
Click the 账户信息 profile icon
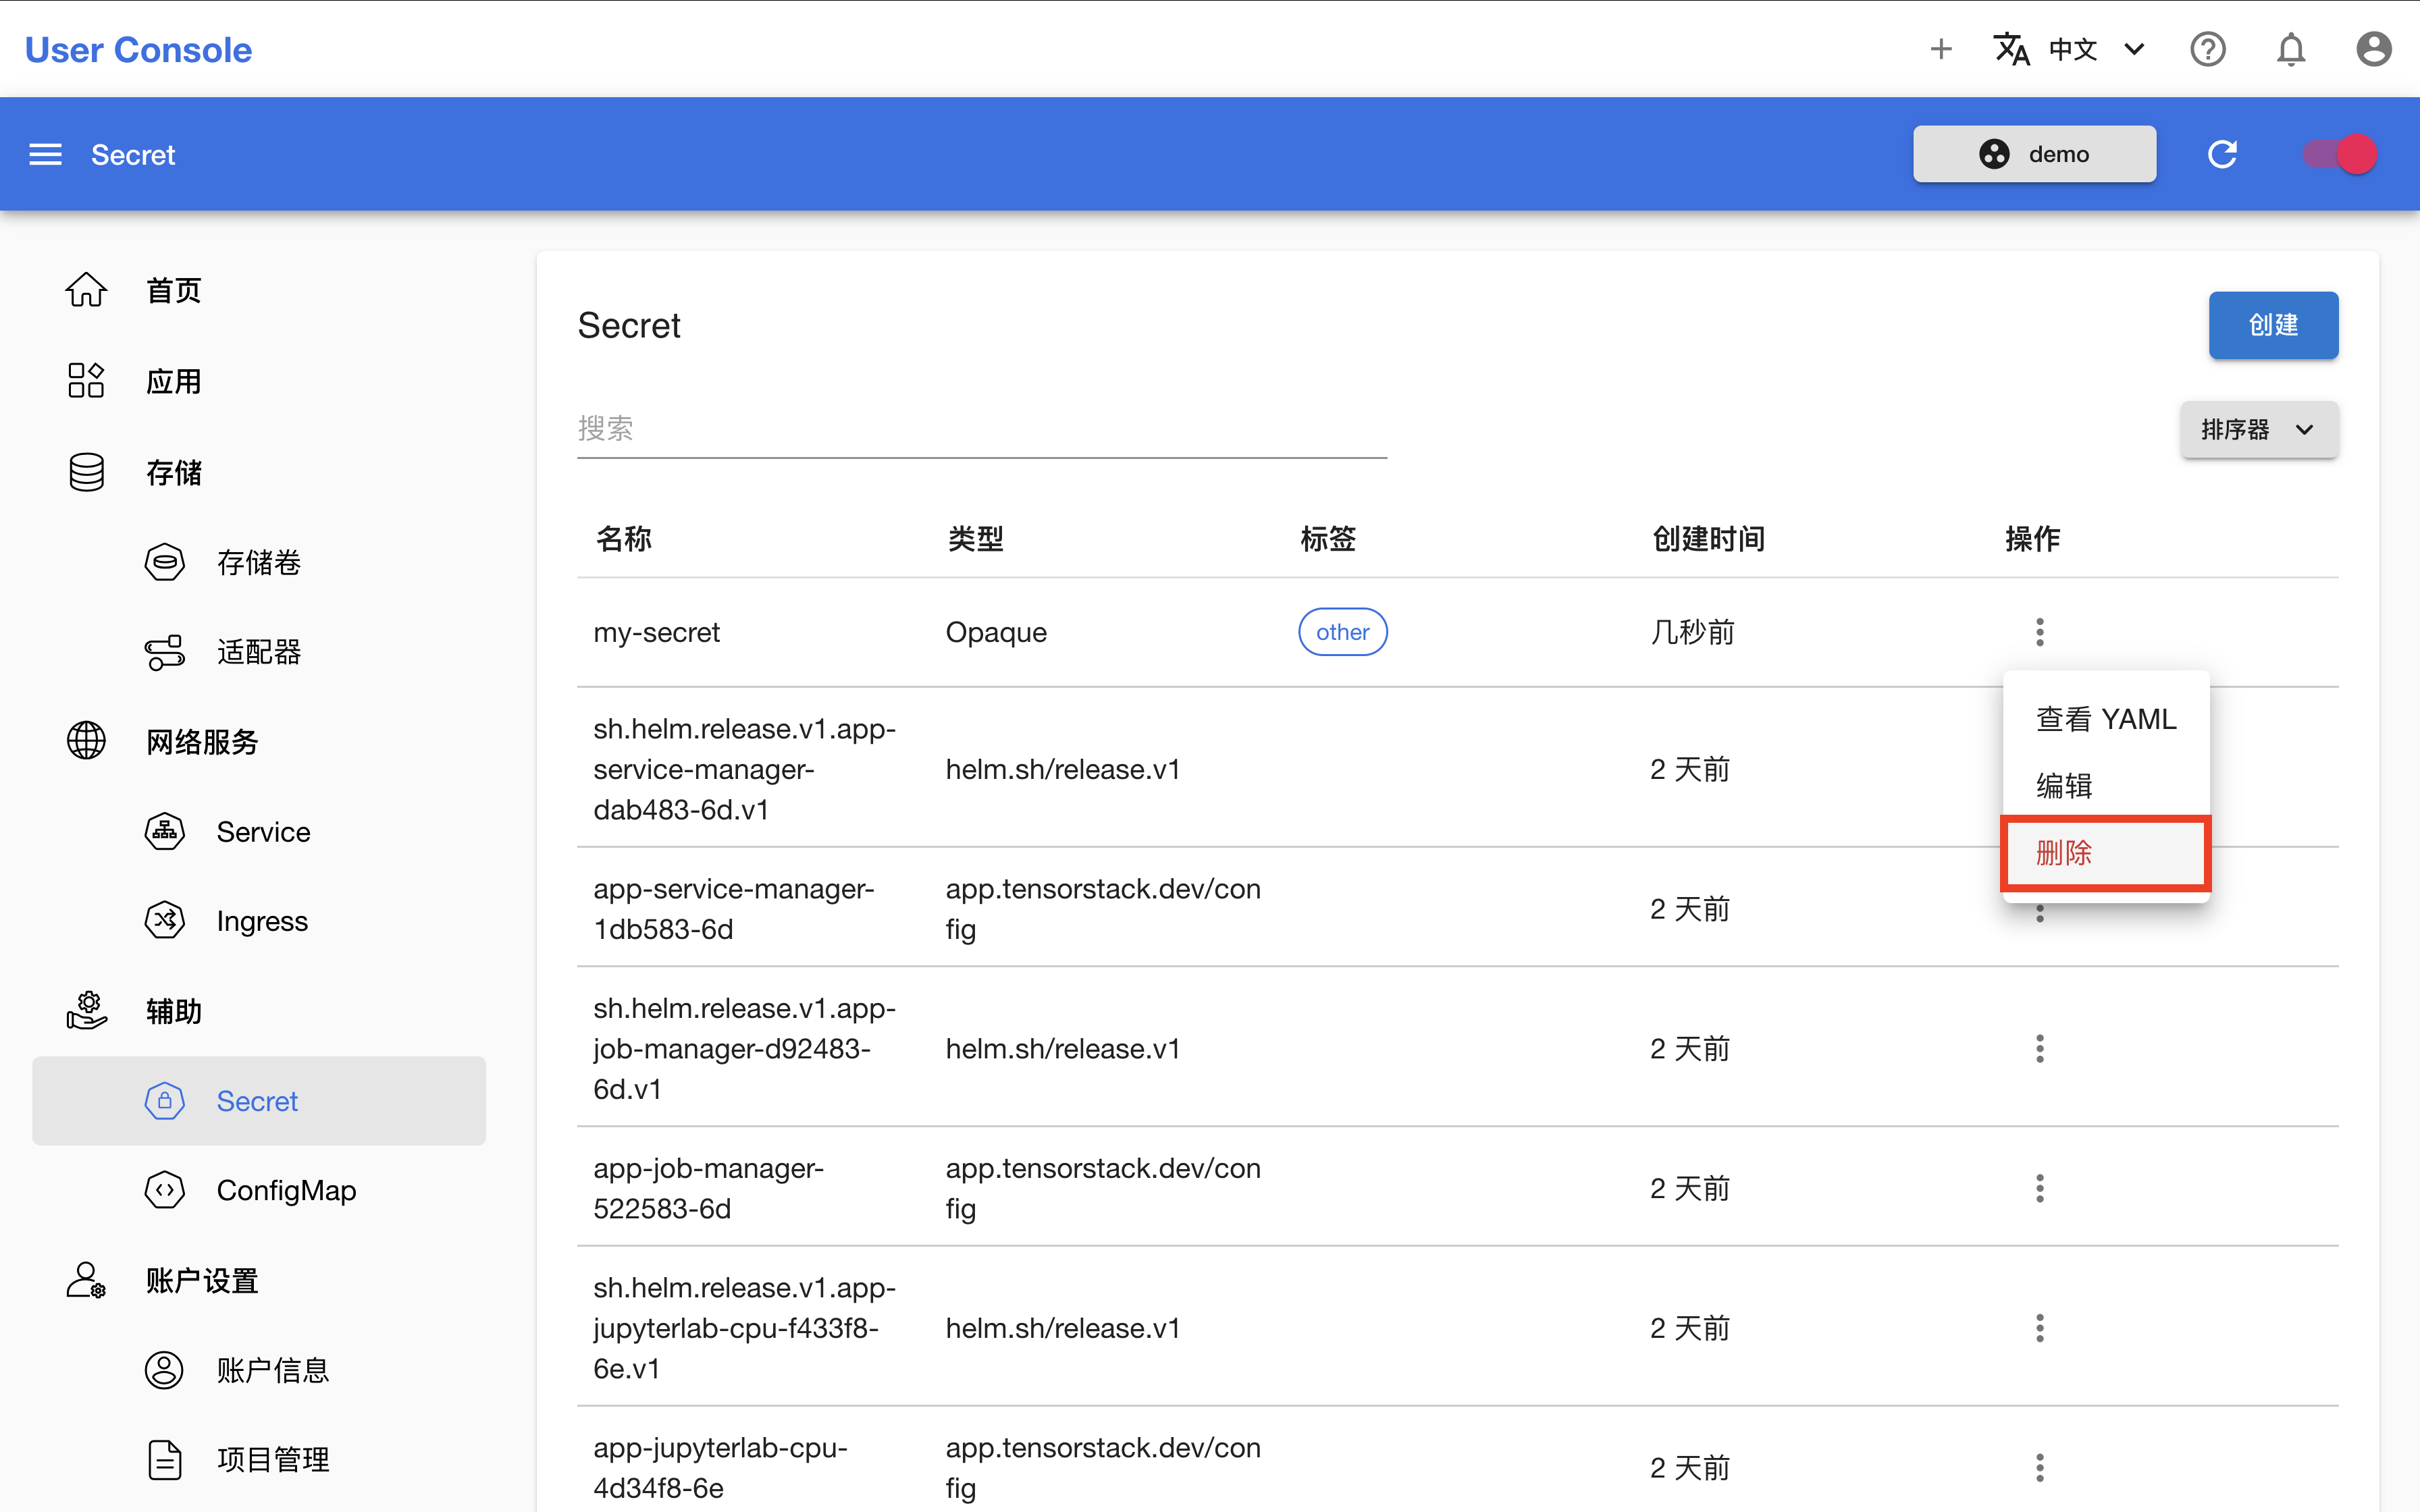pos(164,1370)
